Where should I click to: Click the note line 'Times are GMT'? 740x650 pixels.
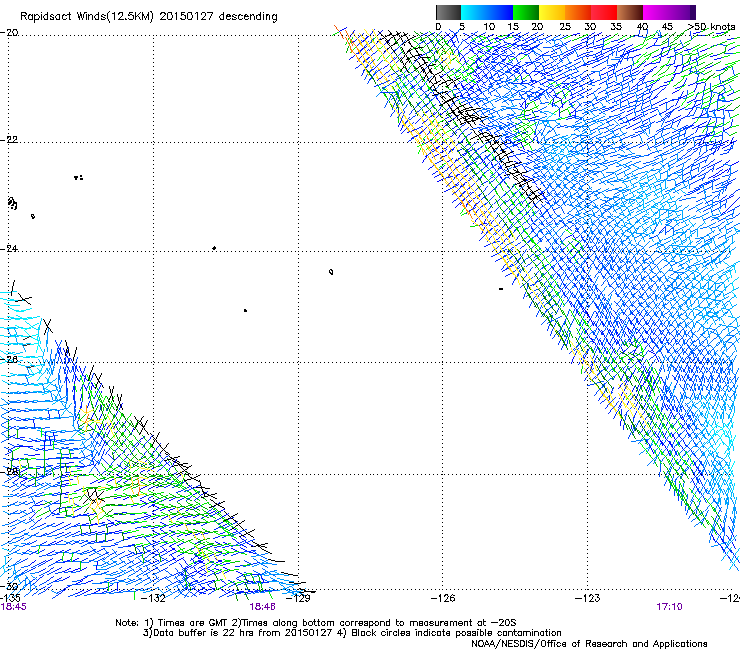[x=193, y=623]
